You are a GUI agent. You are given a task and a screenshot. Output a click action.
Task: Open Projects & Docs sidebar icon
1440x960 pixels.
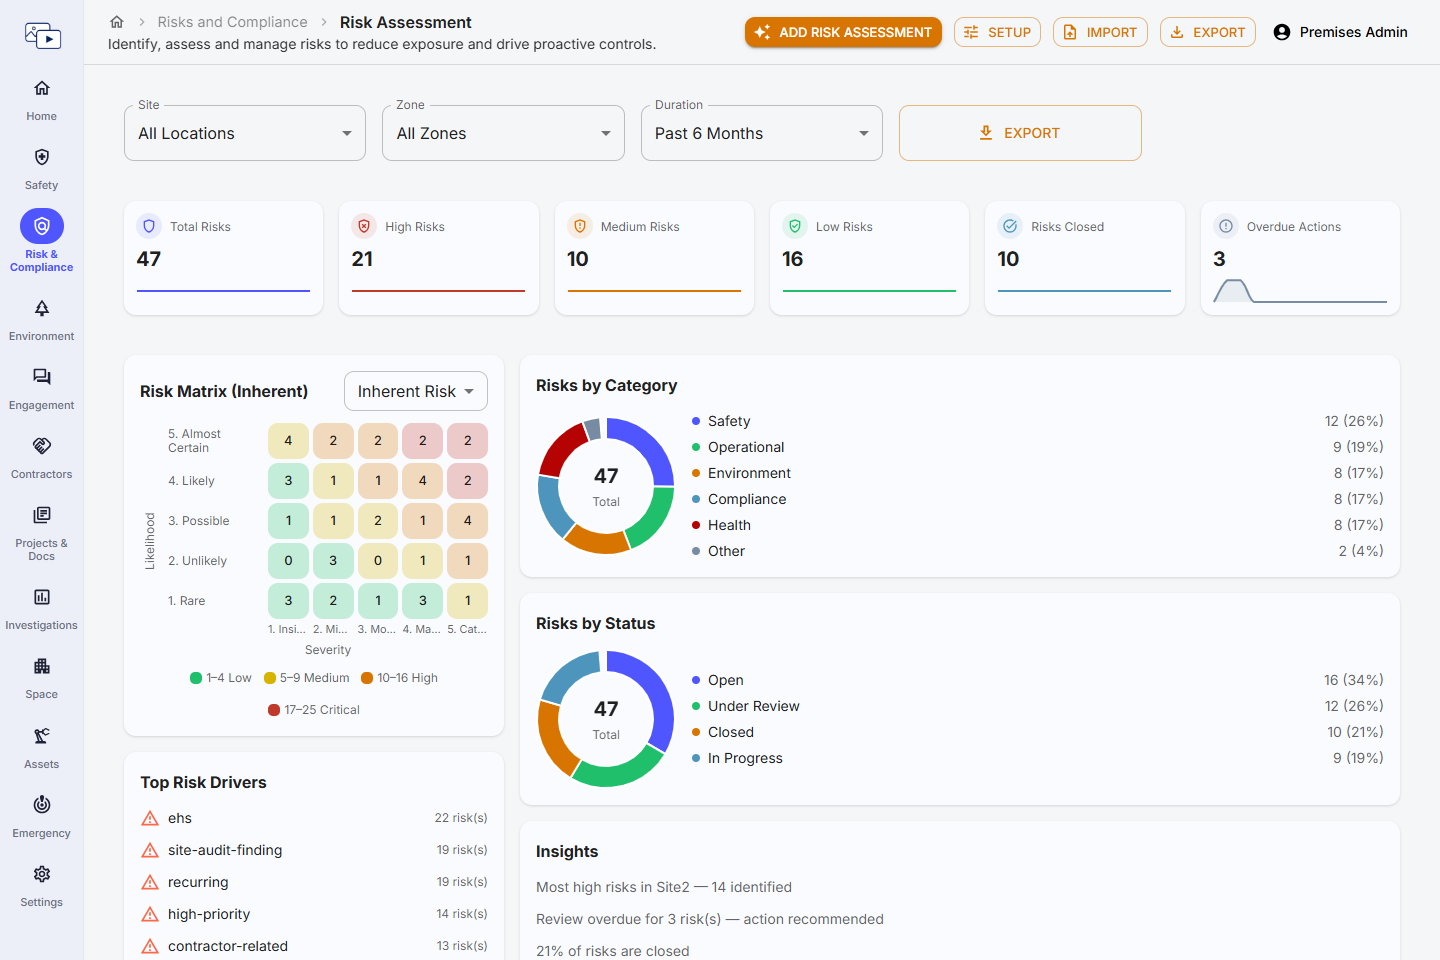42,515
